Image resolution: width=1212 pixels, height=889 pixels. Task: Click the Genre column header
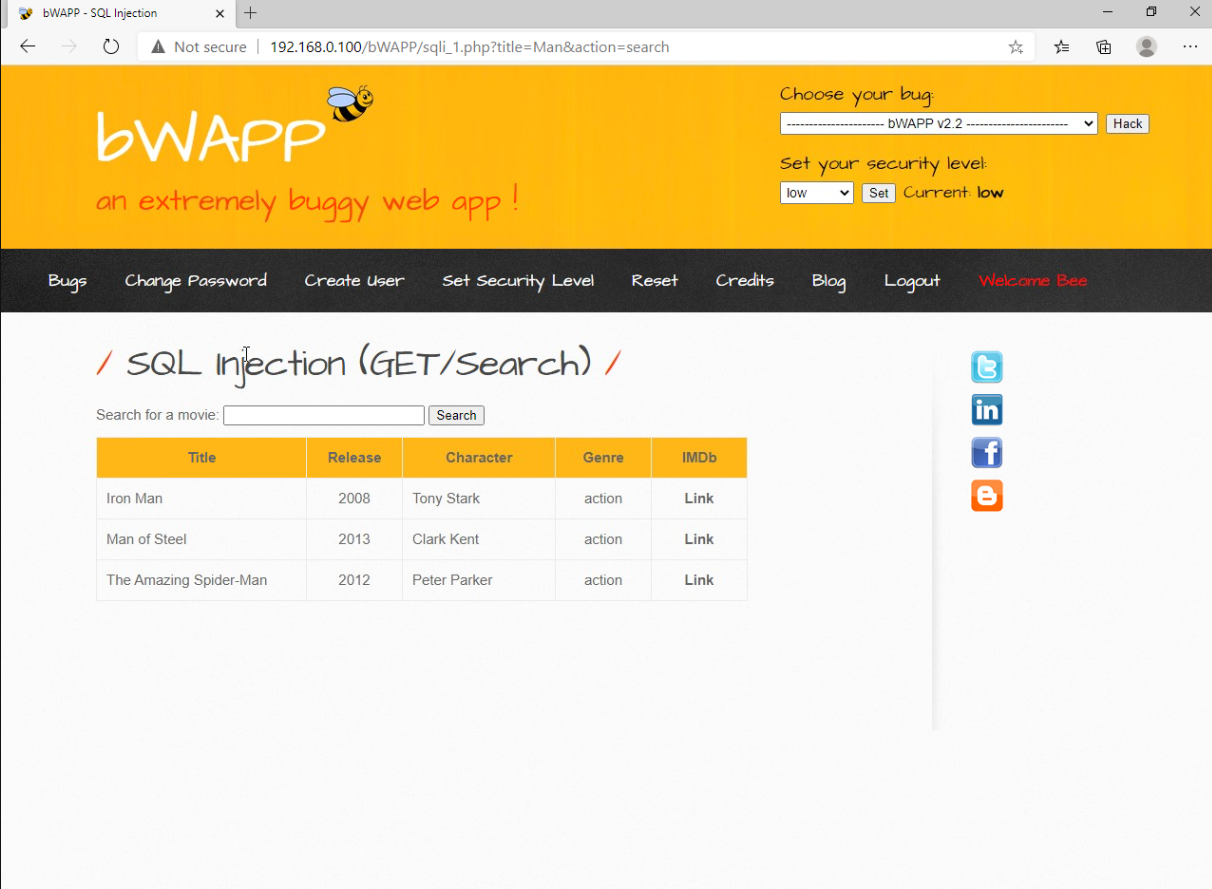[603, 457]
